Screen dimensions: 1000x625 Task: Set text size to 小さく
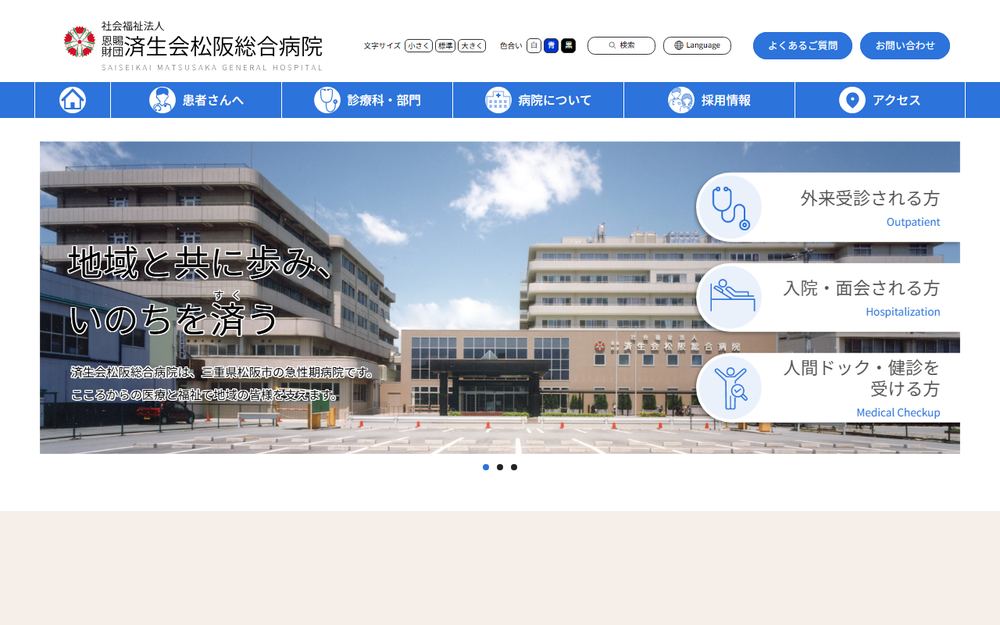coord(418,46)
